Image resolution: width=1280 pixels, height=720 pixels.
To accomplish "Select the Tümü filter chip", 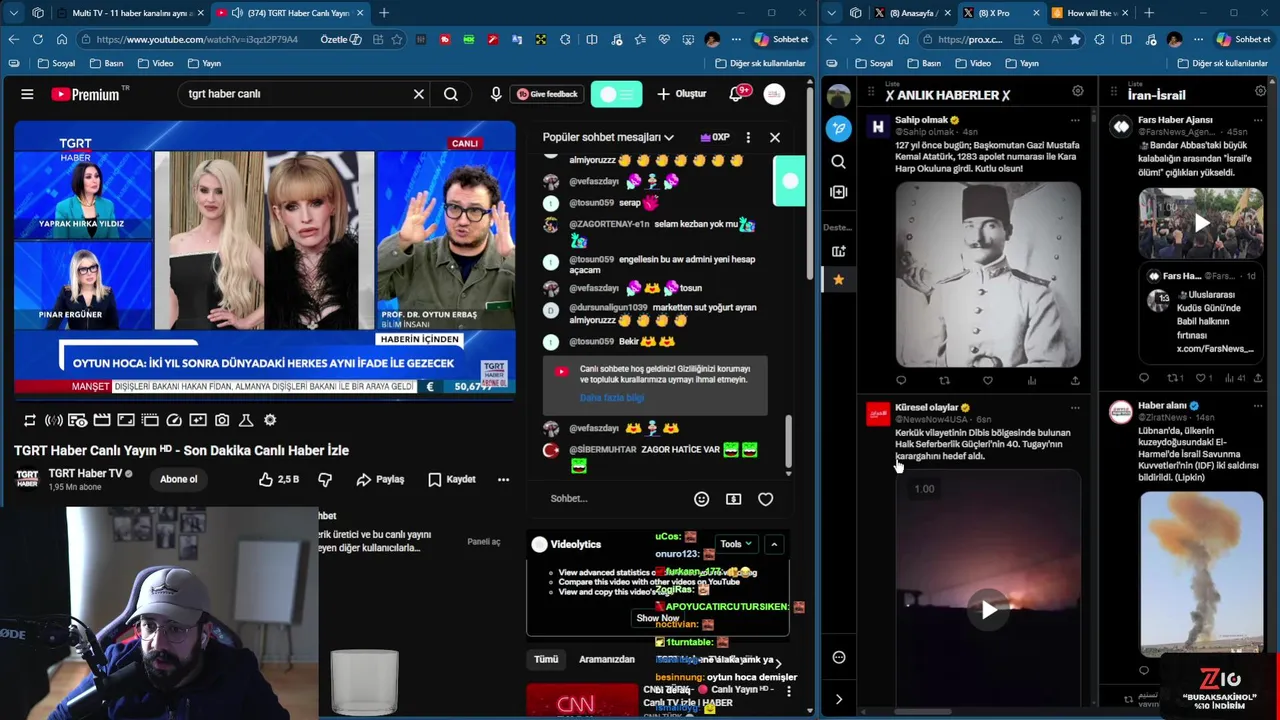I will [x=546, y=659].
